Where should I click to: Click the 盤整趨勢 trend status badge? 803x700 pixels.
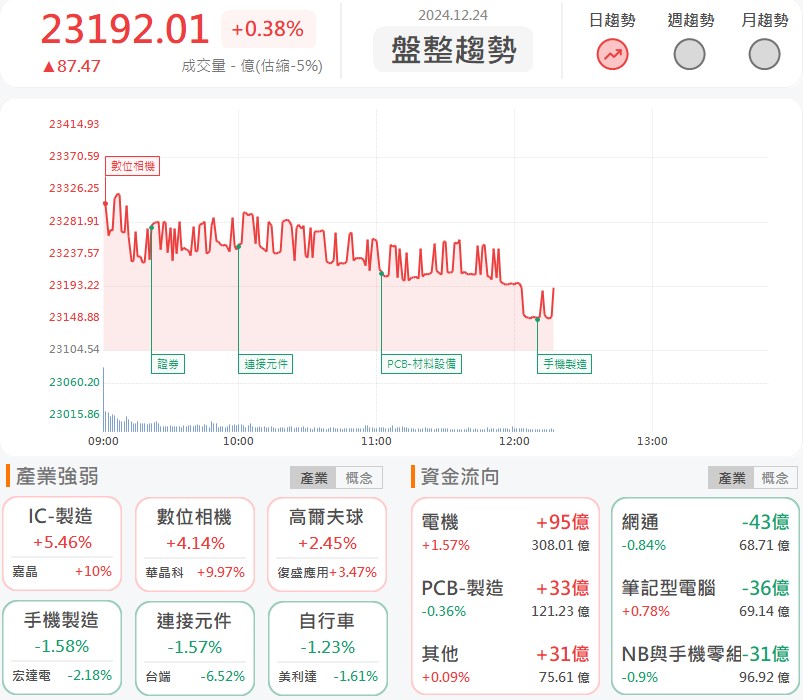[453, 50]
